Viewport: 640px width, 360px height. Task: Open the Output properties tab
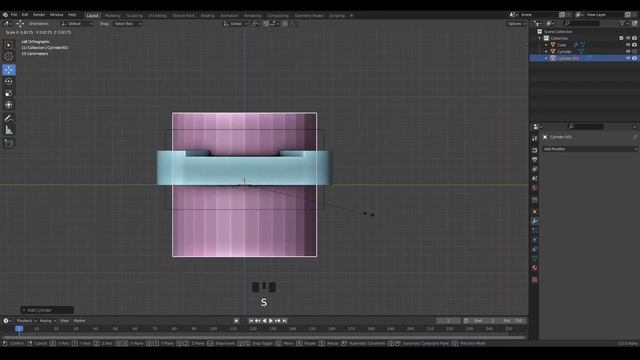click(x=534, y=159)
